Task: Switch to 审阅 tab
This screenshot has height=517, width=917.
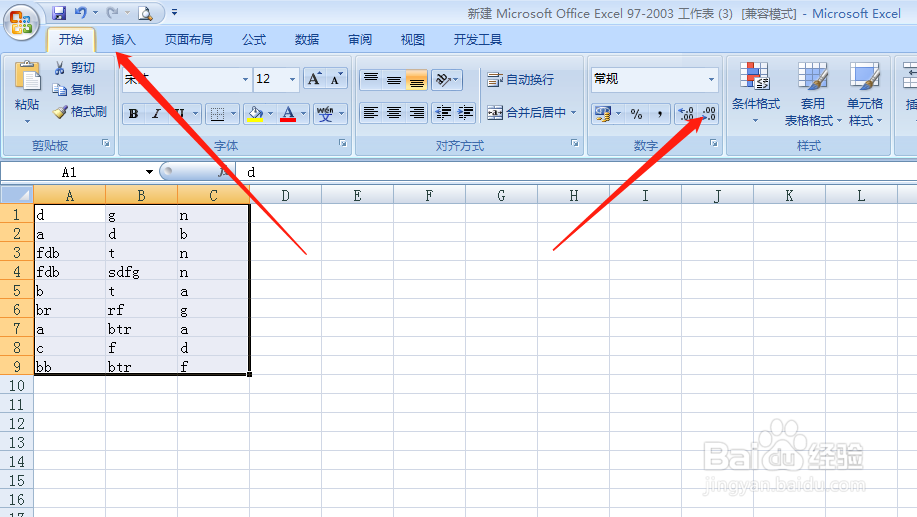Action: [360, 40]
